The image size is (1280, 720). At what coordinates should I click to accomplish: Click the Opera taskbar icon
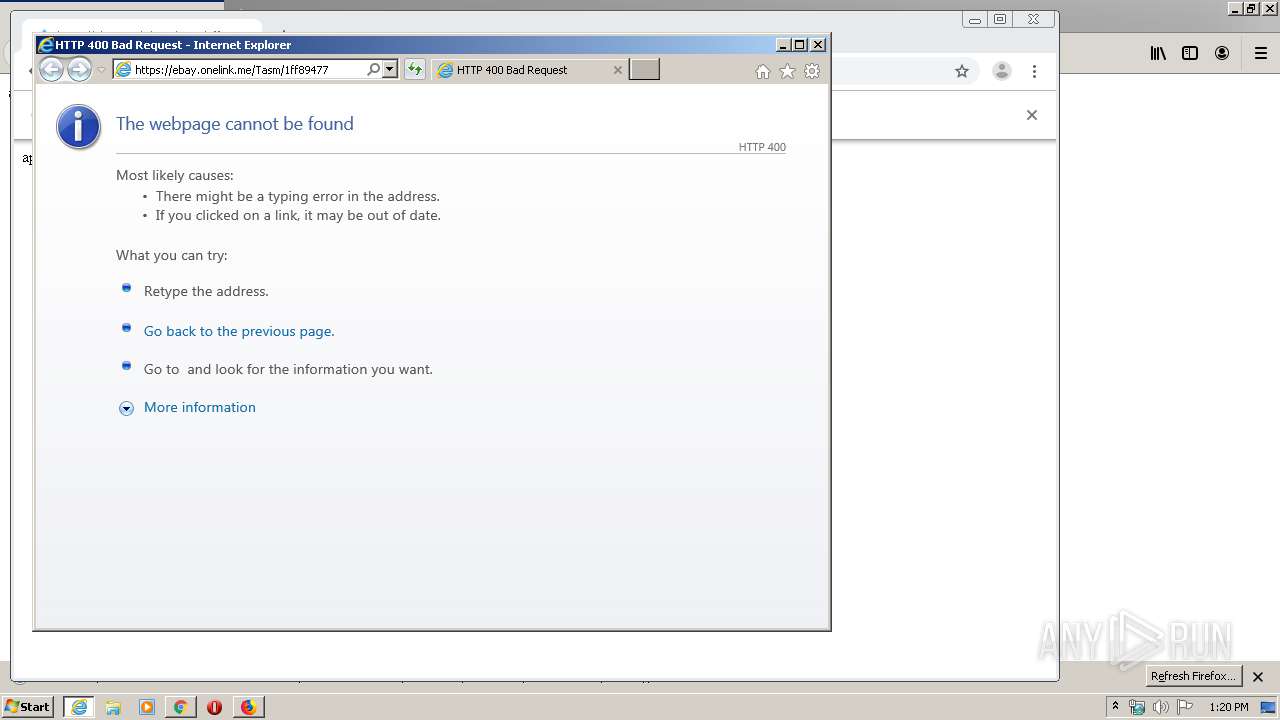click(x=214, y=707)
